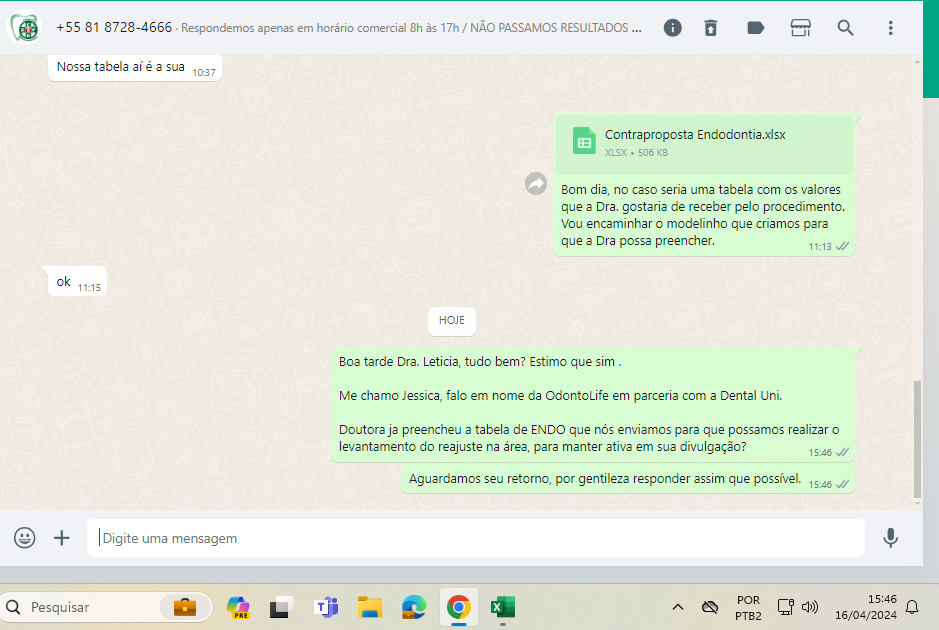The image size is (939, 630).
Task: Click the briefcase icon in taskbar search
Action: coord(185,607)
